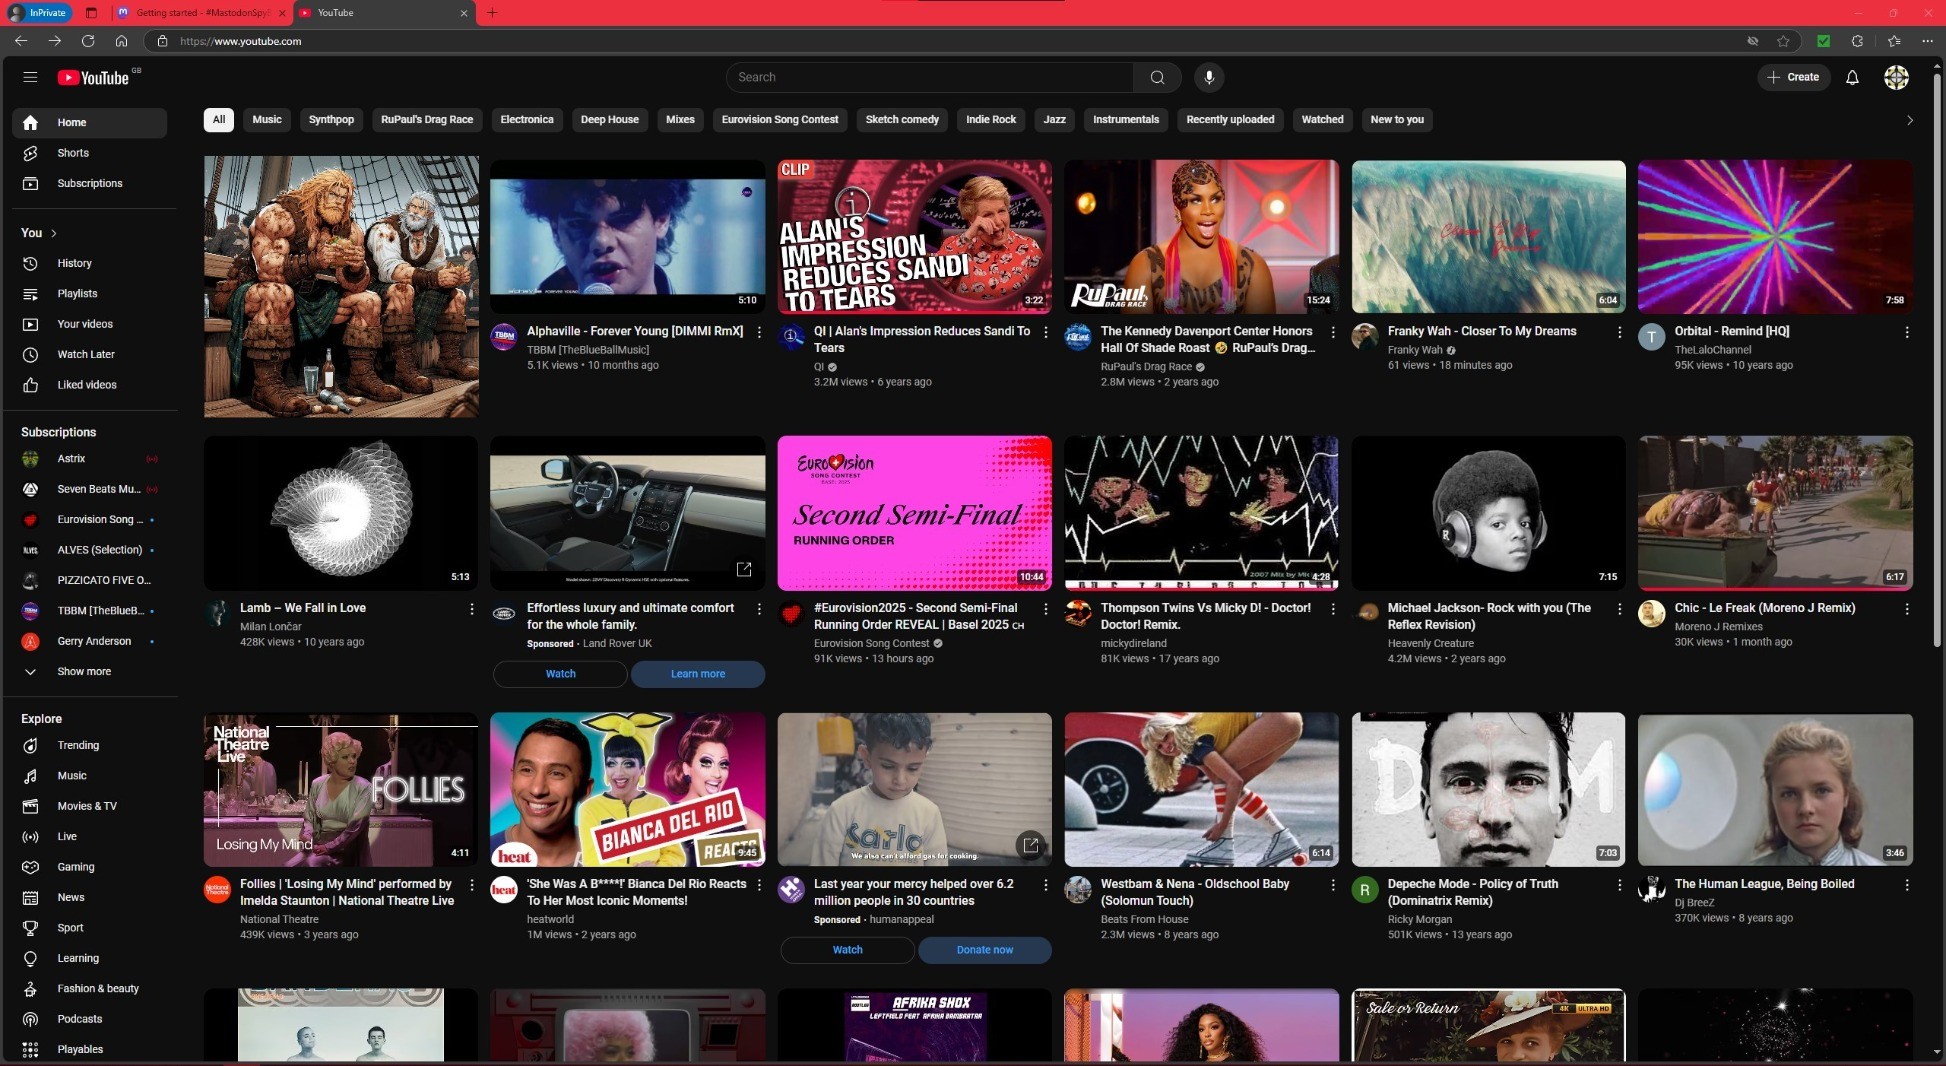Go to Shorts in sidebar
Image resolution: width=1946 pixels, height=1066 pixels.
point(89,153)
